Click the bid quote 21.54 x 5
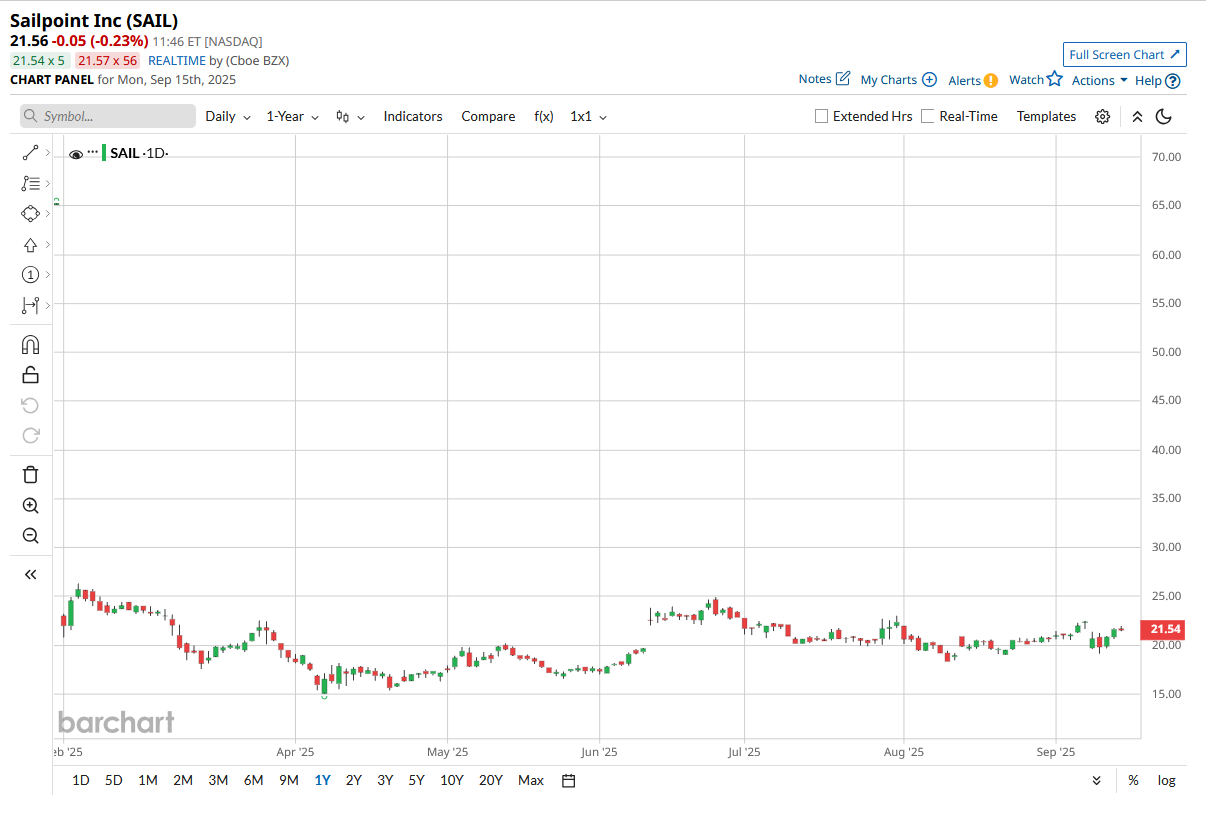 39,61
